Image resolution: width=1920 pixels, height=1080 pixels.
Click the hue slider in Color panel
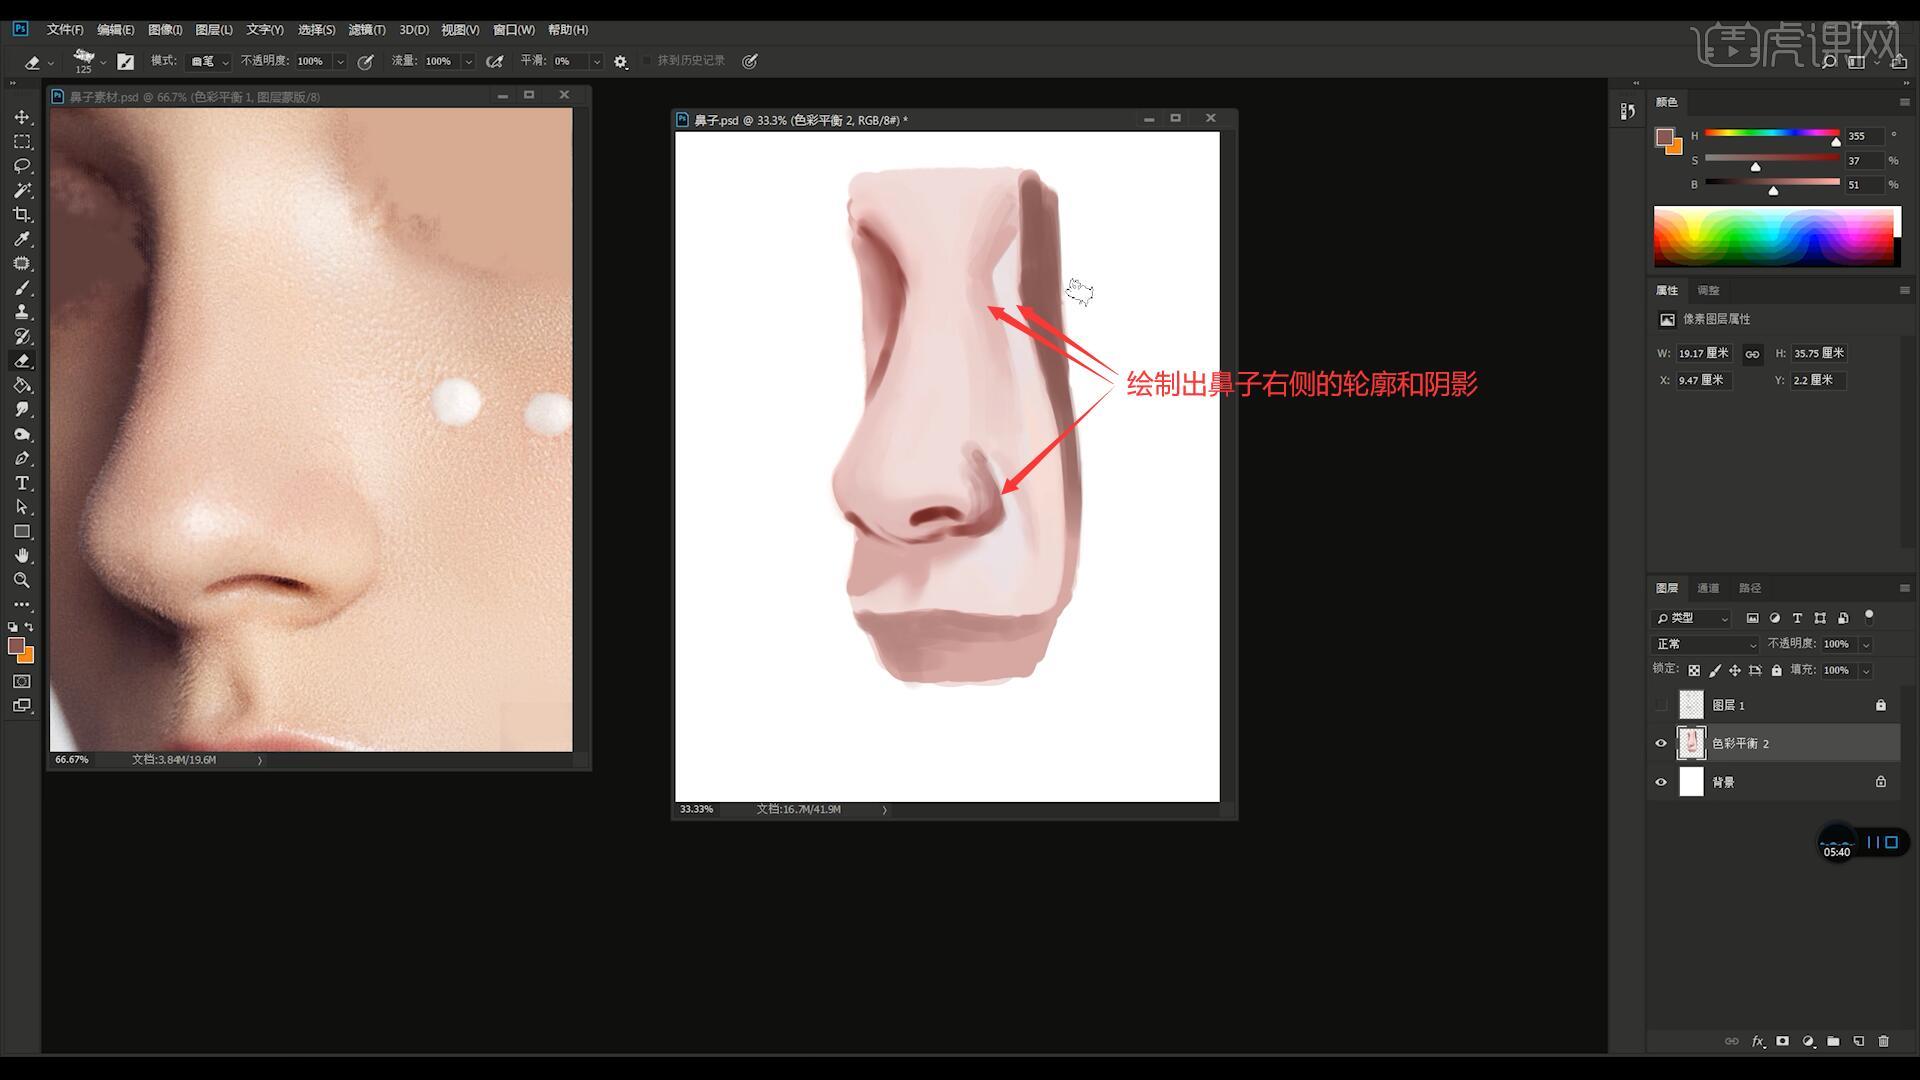click(1771, 133)
